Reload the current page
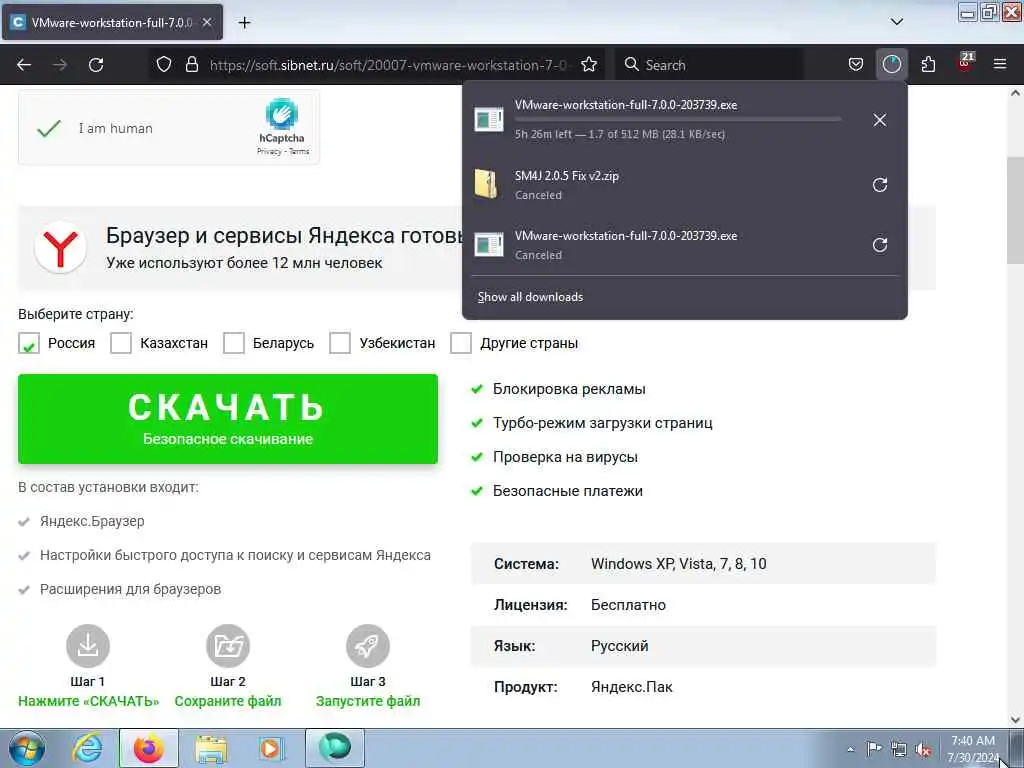This screenshot has width=1024, height=768. [x=96, y=65]
